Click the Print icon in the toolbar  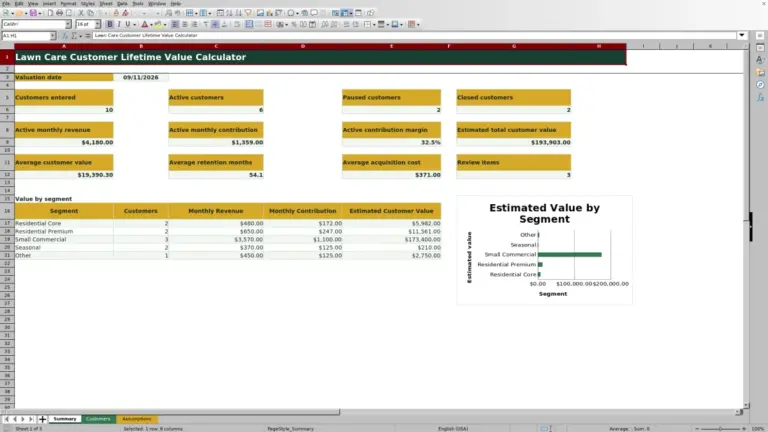pyautogui.click(x=59, y=13)
